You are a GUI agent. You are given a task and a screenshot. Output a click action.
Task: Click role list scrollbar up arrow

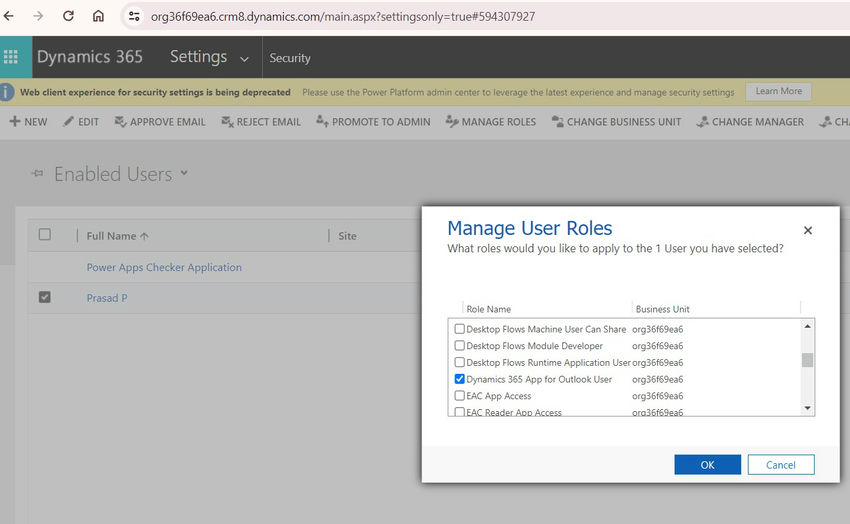808,326
